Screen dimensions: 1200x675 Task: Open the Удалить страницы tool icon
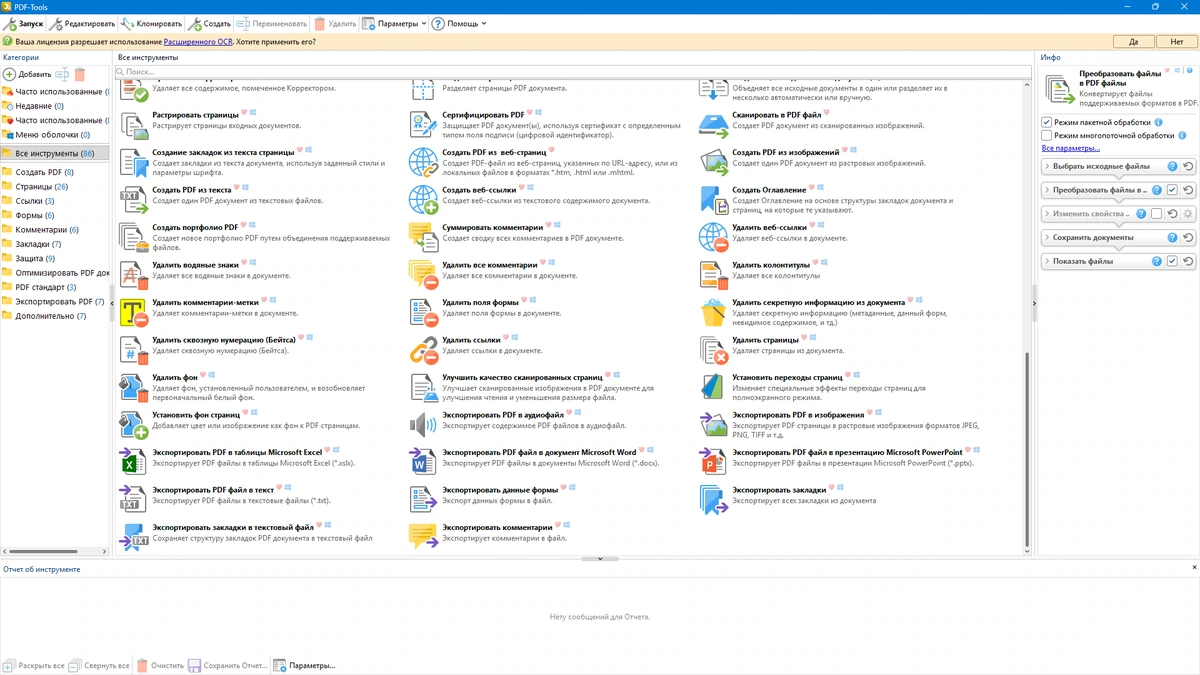click(x=713, y=349)
